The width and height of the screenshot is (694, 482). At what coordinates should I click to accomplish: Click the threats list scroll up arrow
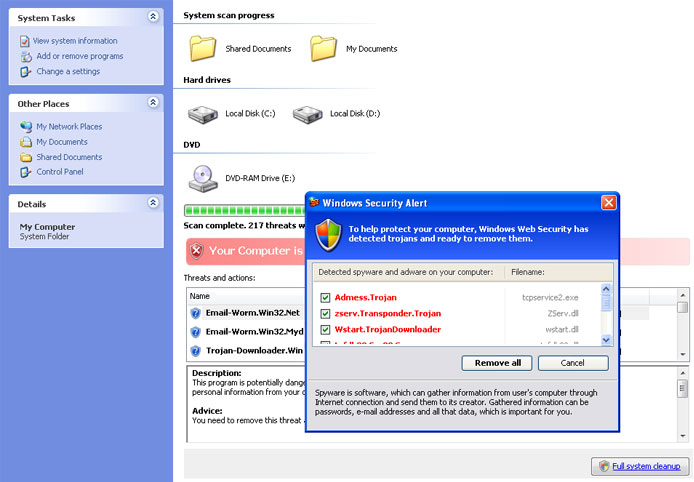click(683, 295)
